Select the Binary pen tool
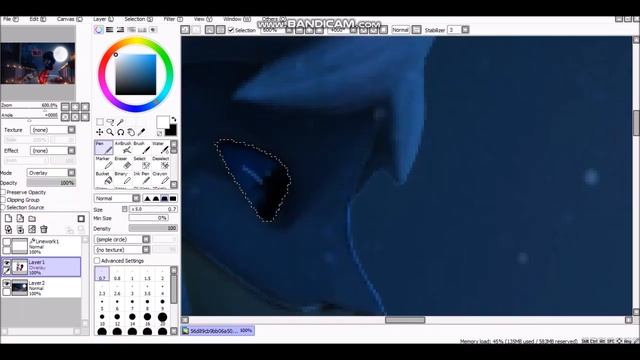The height and width of the screenshot is (360, 640). click(x=123, y=178)
